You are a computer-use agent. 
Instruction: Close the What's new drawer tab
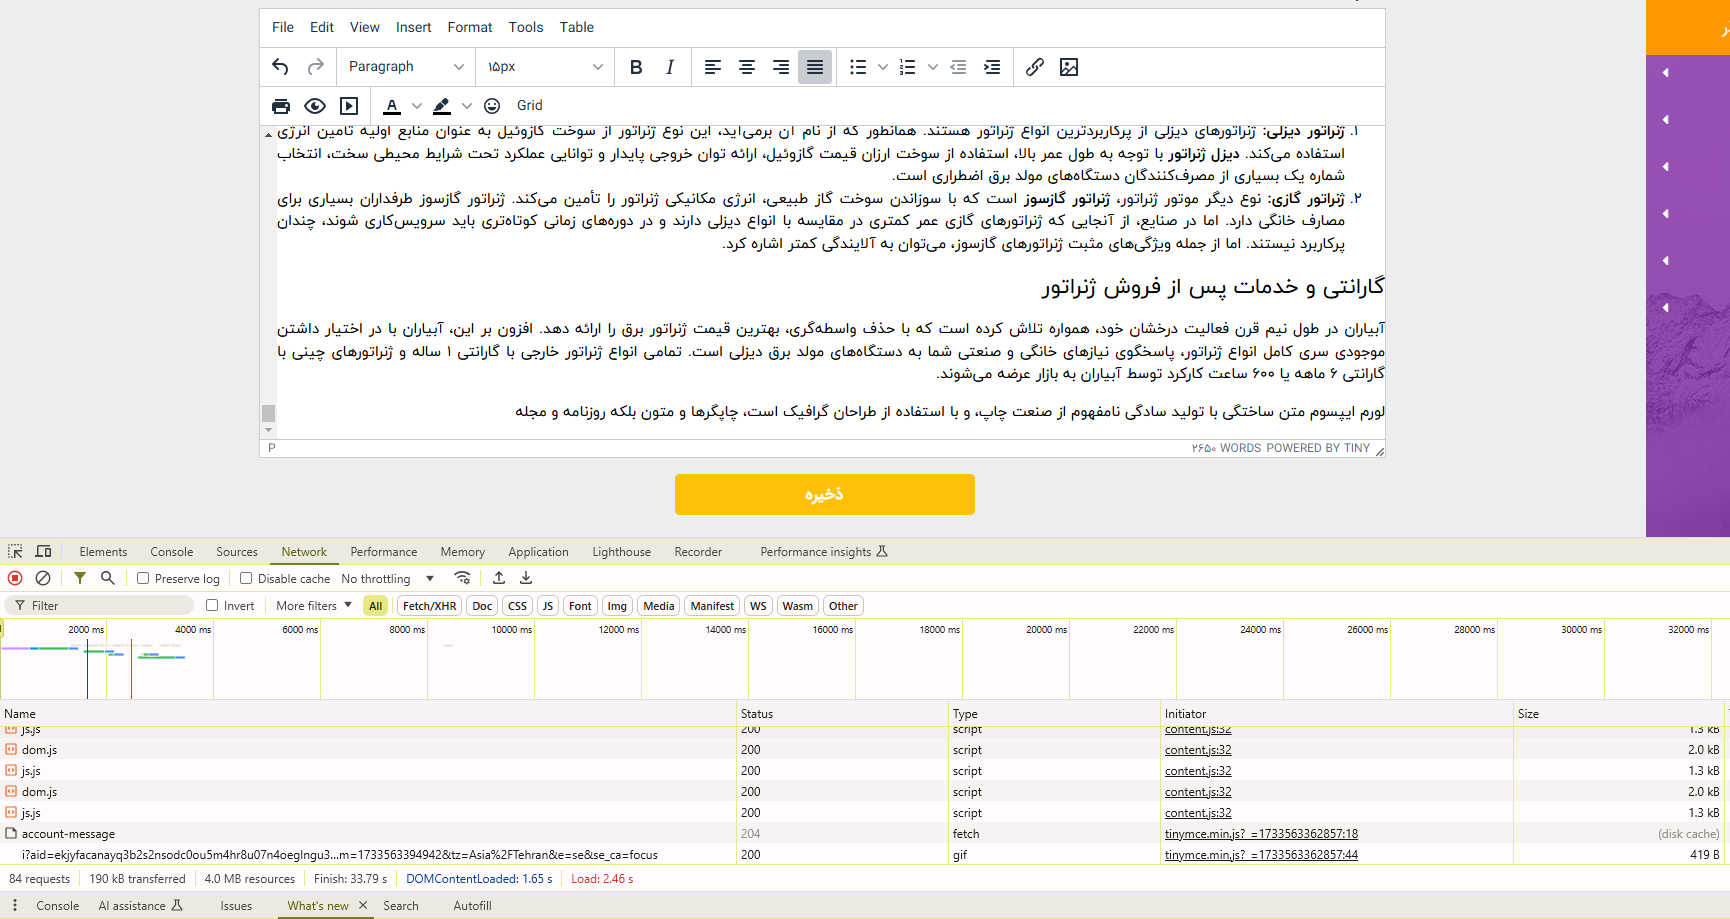(363, 905)
